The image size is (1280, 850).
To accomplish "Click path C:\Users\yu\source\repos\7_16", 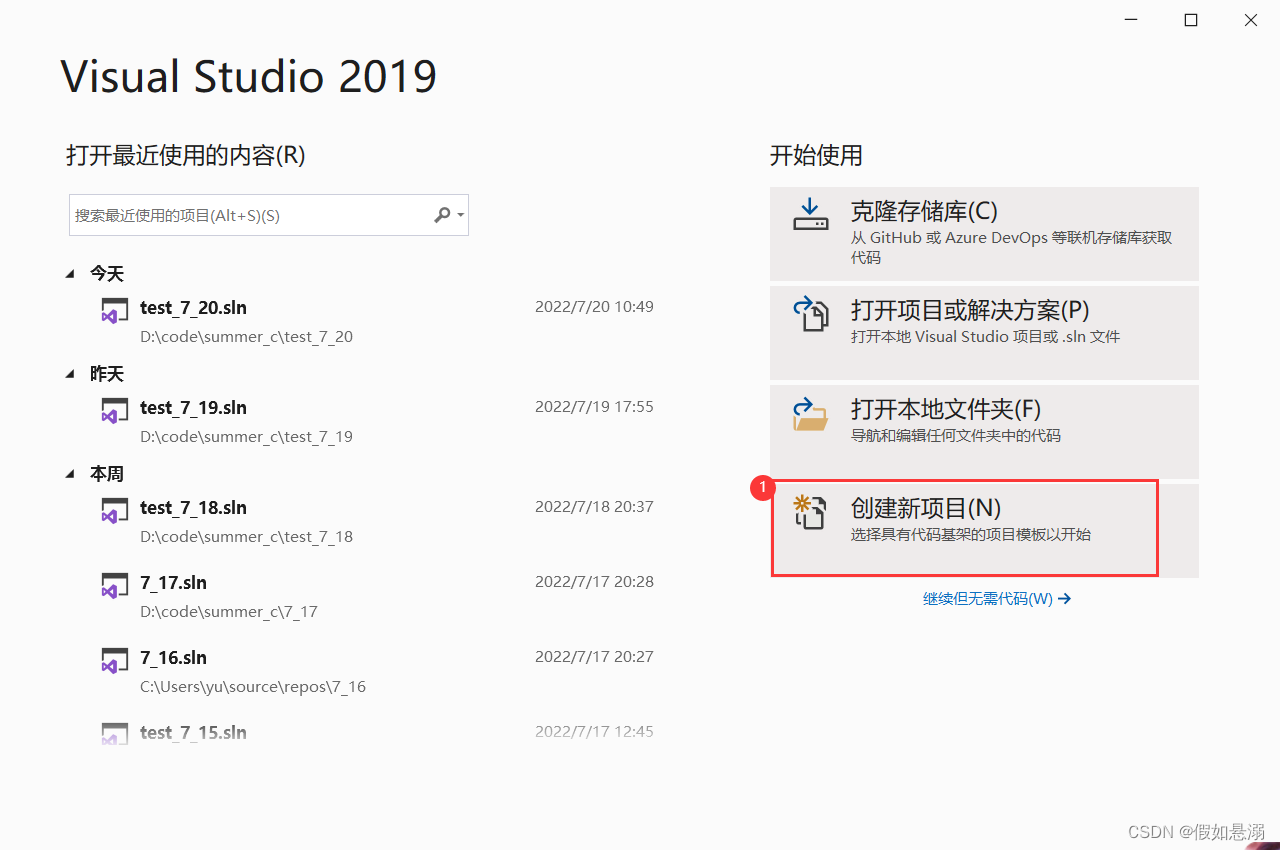I will coord(253,687).
